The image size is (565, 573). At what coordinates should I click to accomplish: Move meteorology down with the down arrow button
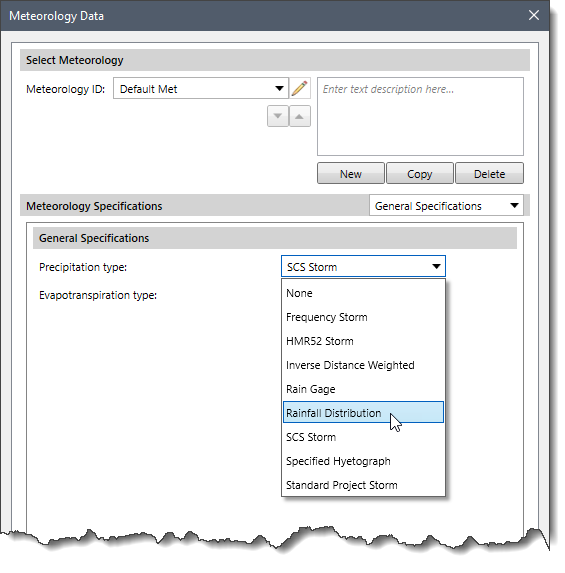point(278,116)
